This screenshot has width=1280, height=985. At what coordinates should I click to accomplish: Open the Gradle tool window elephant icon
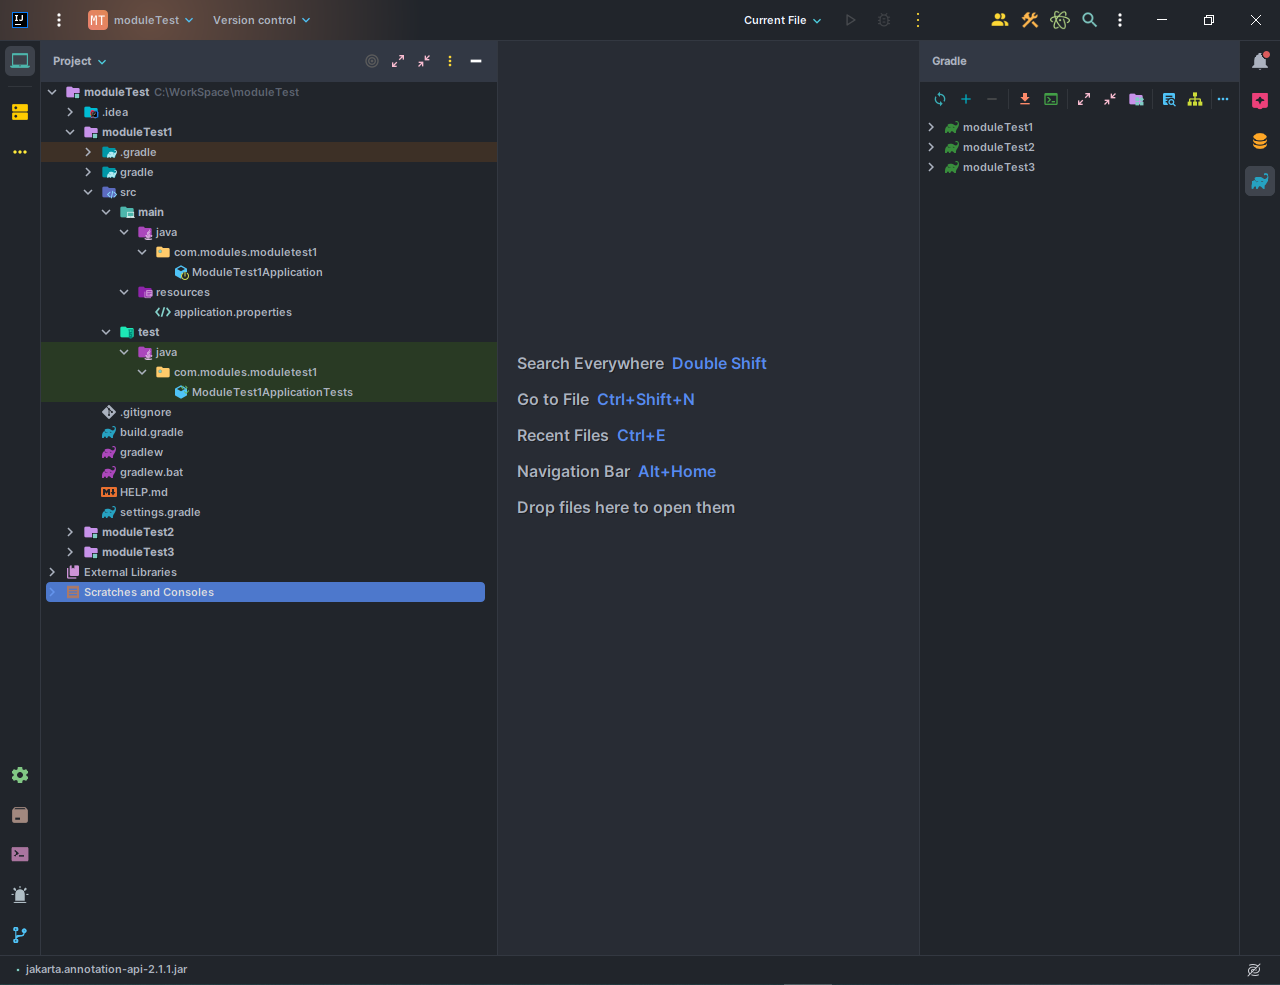coord(1260,181)
